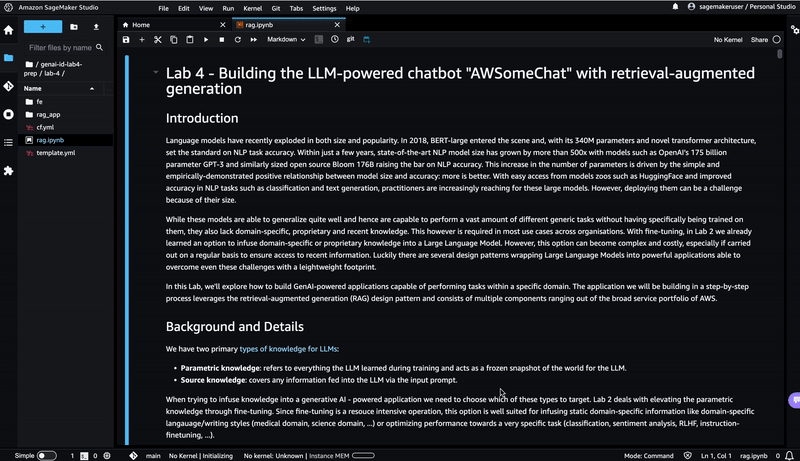
Task: Click the Filter files by name field
Action: pos(65,47)
